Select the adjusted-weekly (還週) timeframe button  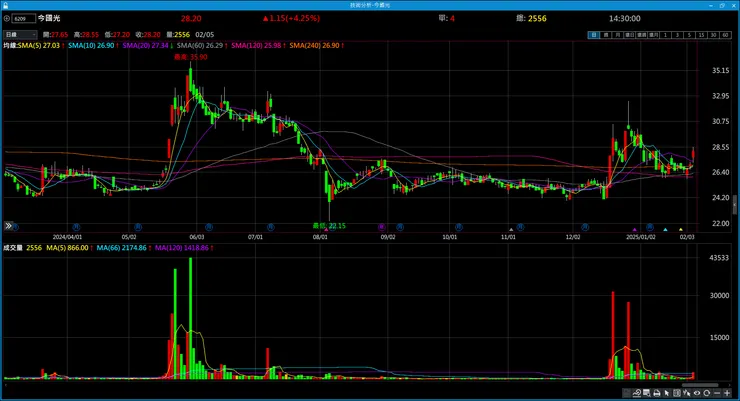point(641,35)
